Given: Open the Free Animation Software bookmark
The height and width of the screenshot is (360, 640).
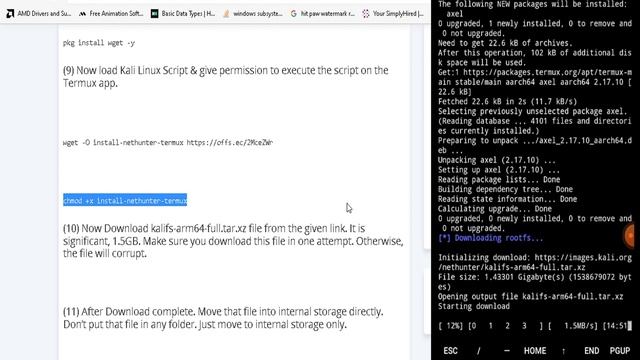Looking at the screenshot, I should coord(111,13).
